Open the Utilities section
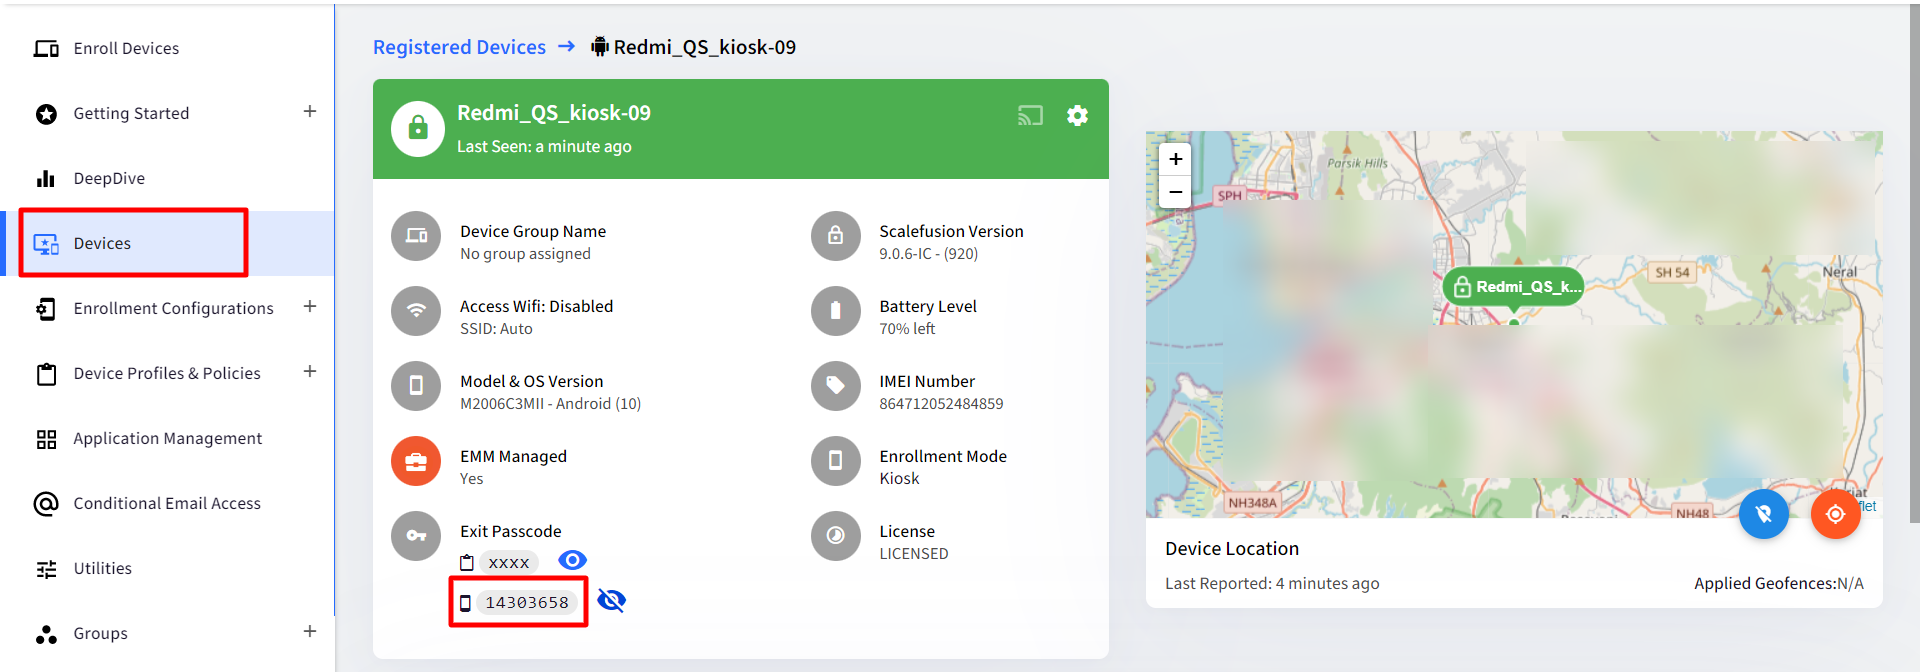Screen dimensions: 1920x672 pyautogui.click(x=102, y=568)
